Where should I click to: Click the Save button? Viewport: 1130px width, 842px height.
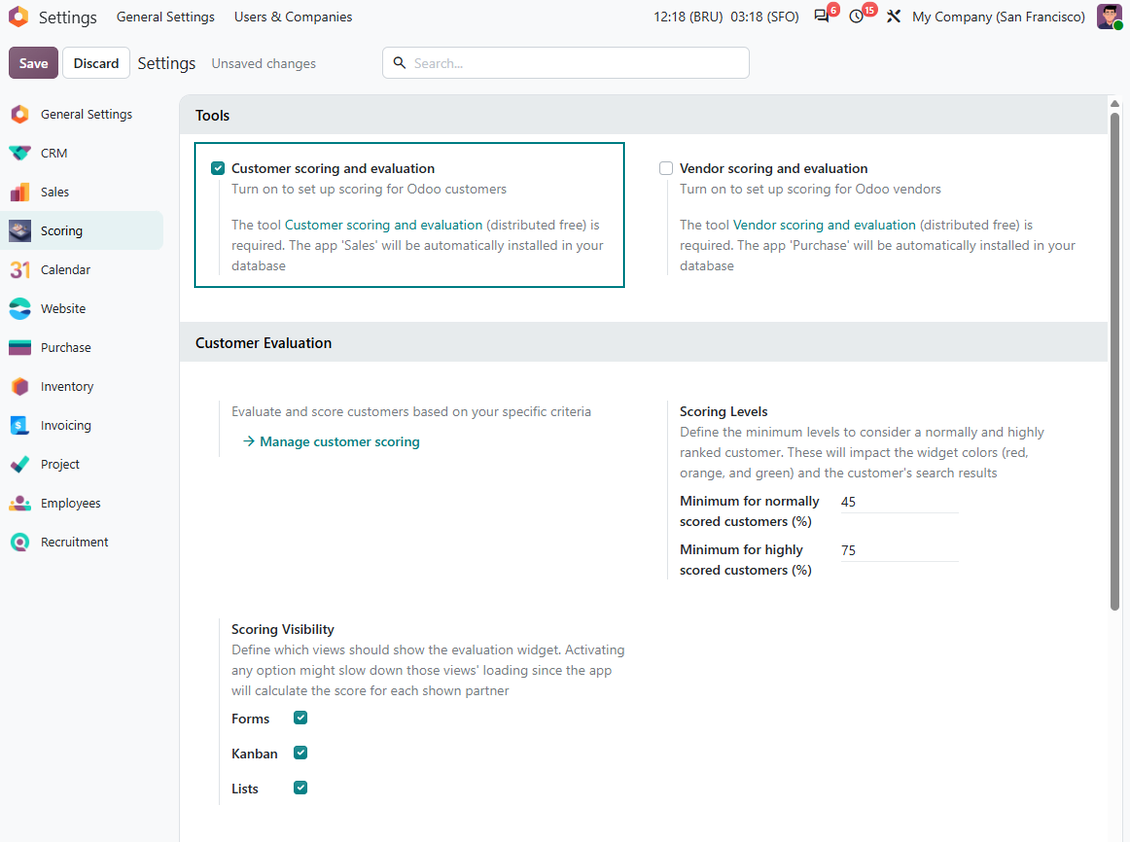pyautogui.click(x=33, y=63)
